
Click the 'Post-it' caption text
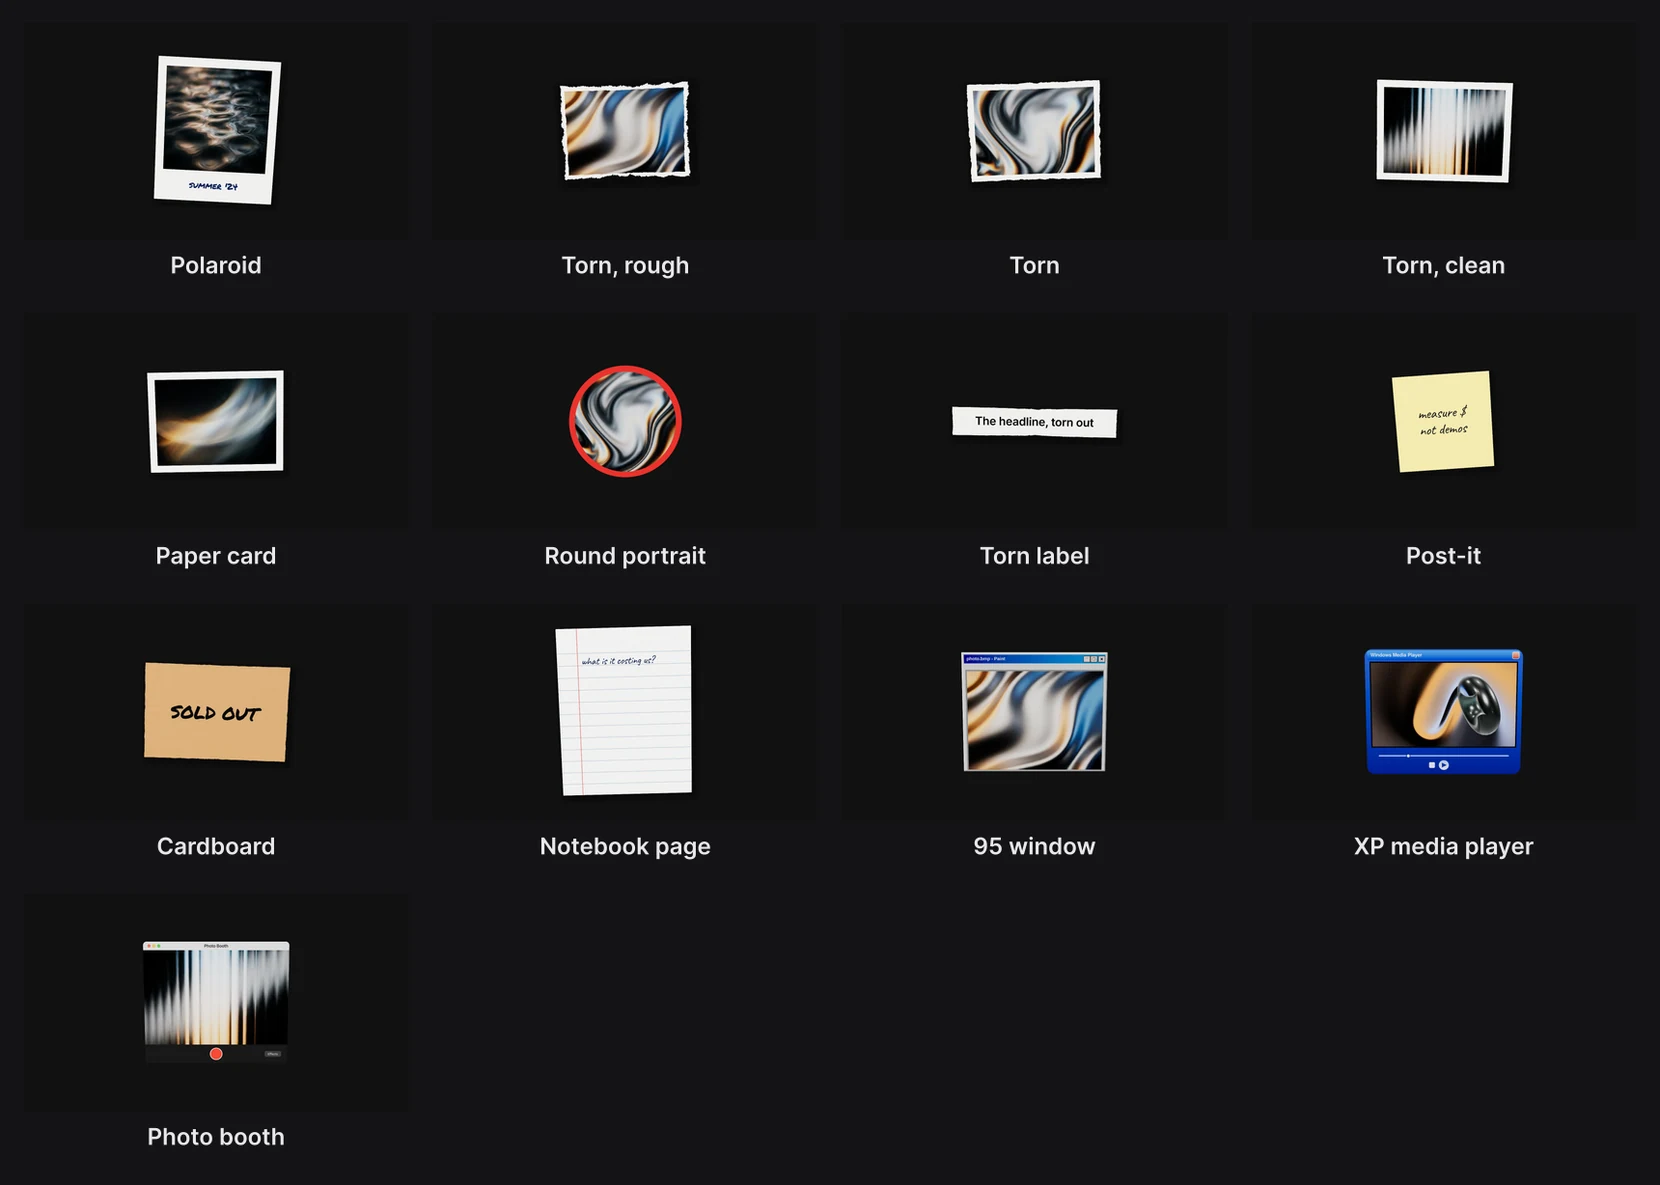pyautogui.click(x=1443, y=556)
